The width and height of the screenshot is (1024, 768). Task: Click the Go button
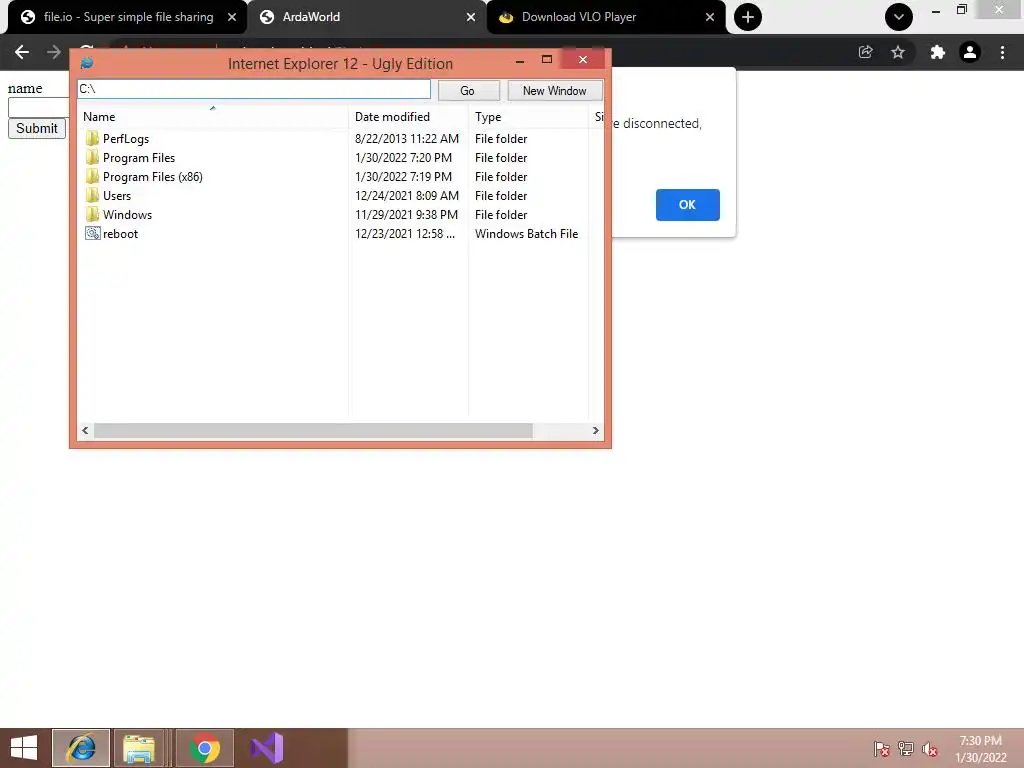click(x=468, y=91)
